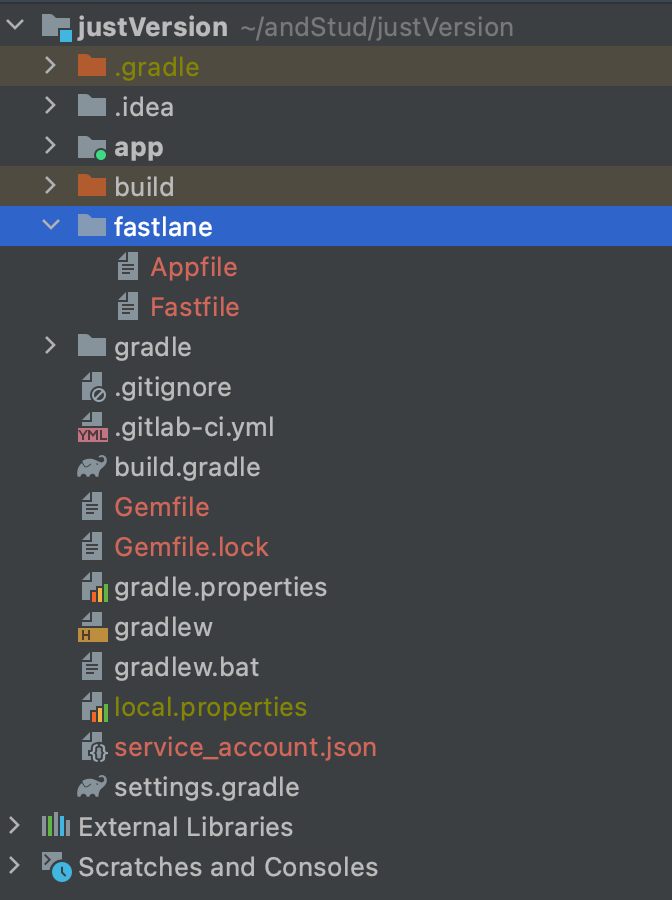Click the app module folder icon

(92, 148)
